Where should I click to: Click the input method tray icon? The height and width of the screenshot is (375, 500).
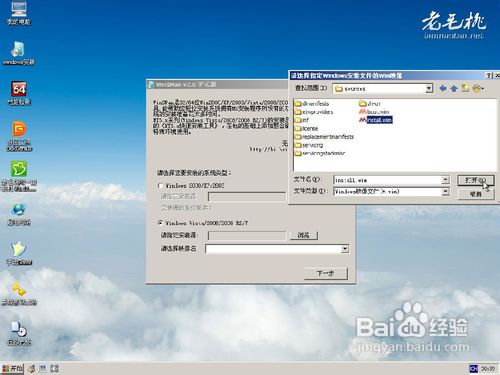[x=474, y=368]
